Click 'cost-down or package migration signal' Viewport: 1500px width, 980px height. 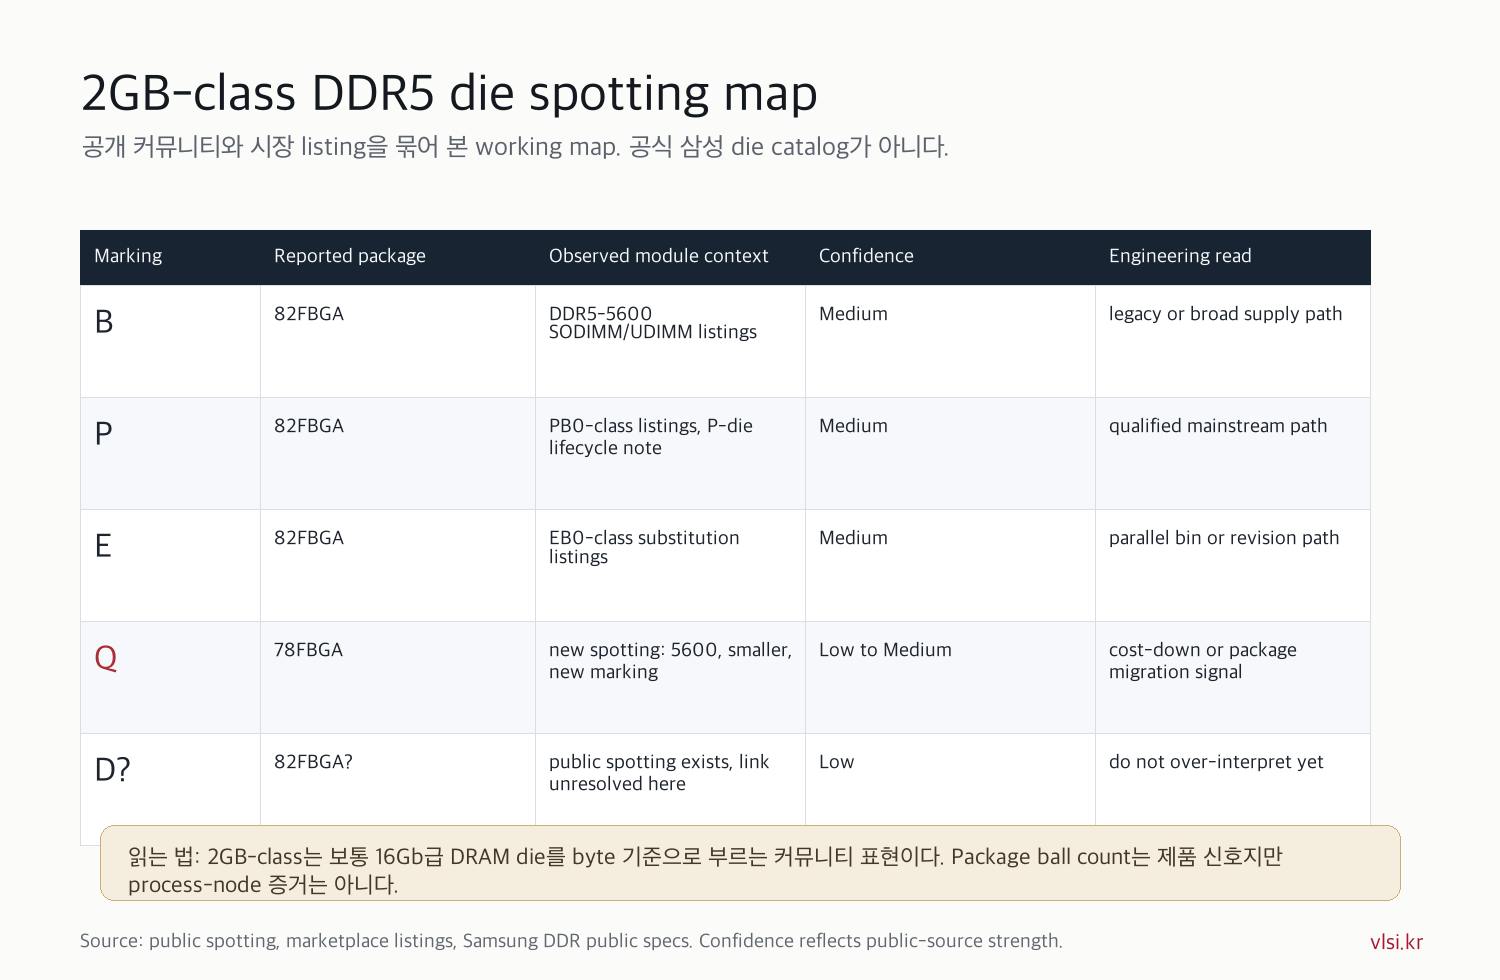click(x=1203, y=661)
